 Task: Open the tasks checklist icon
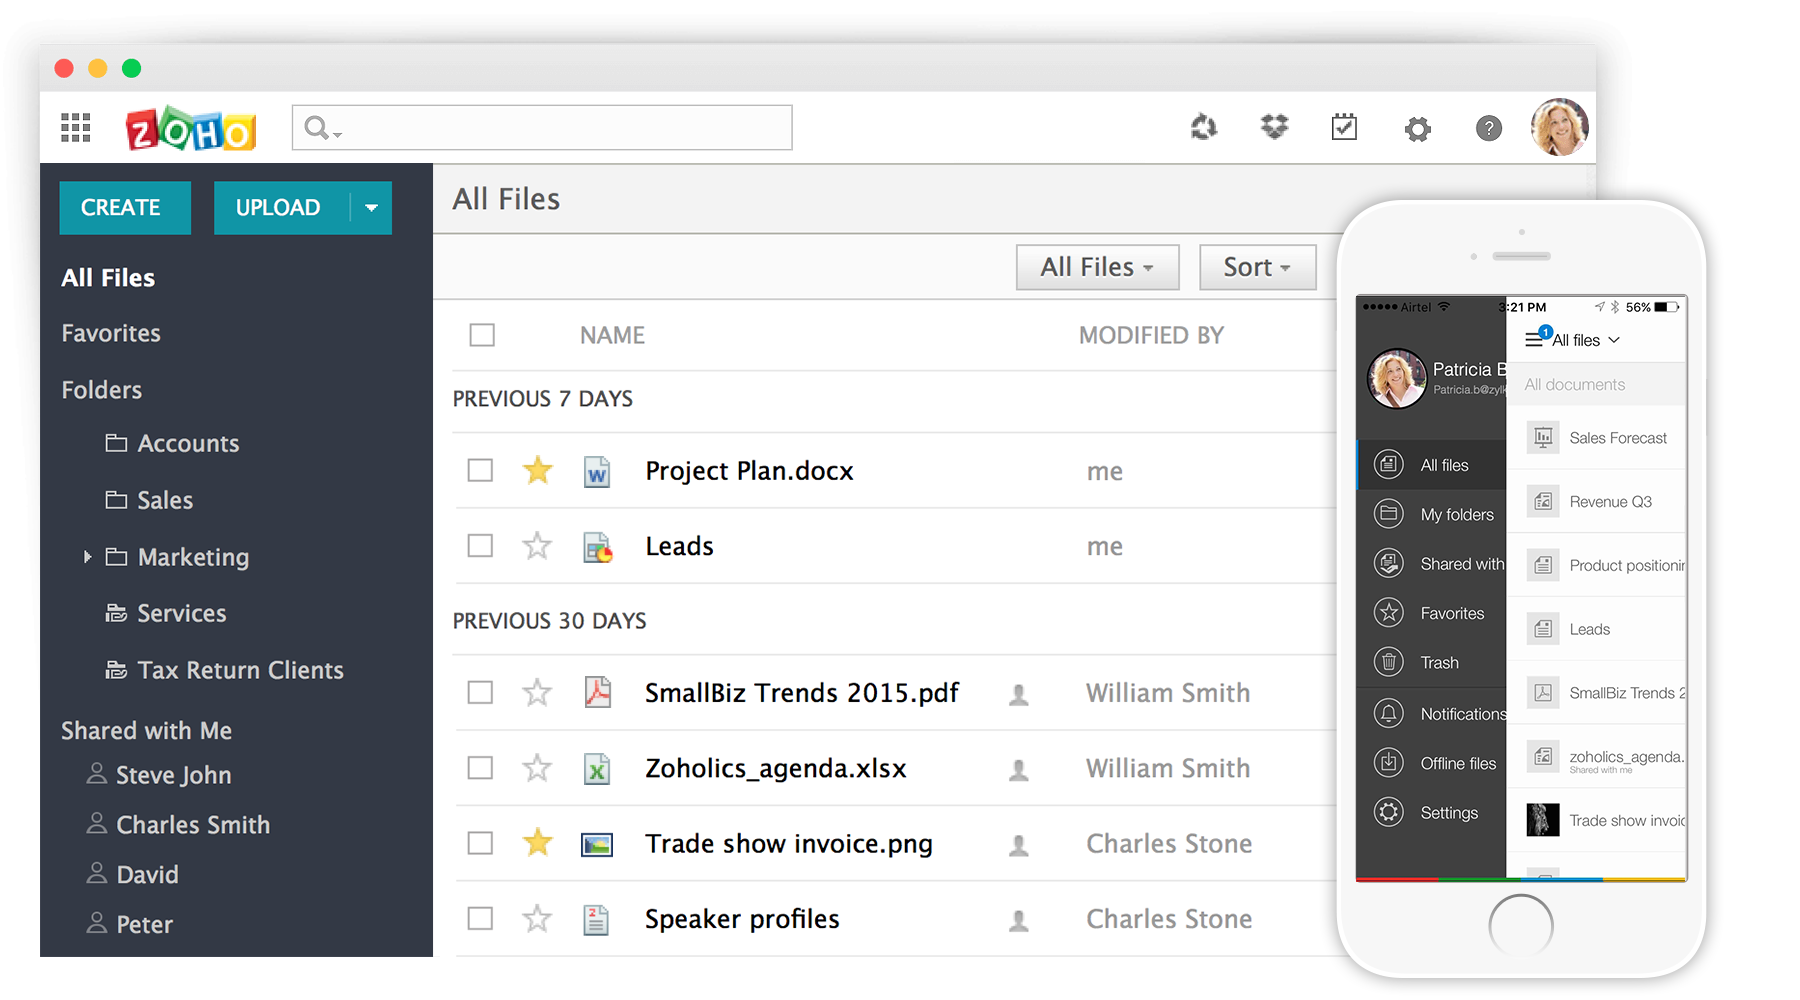coord(1344,127)
